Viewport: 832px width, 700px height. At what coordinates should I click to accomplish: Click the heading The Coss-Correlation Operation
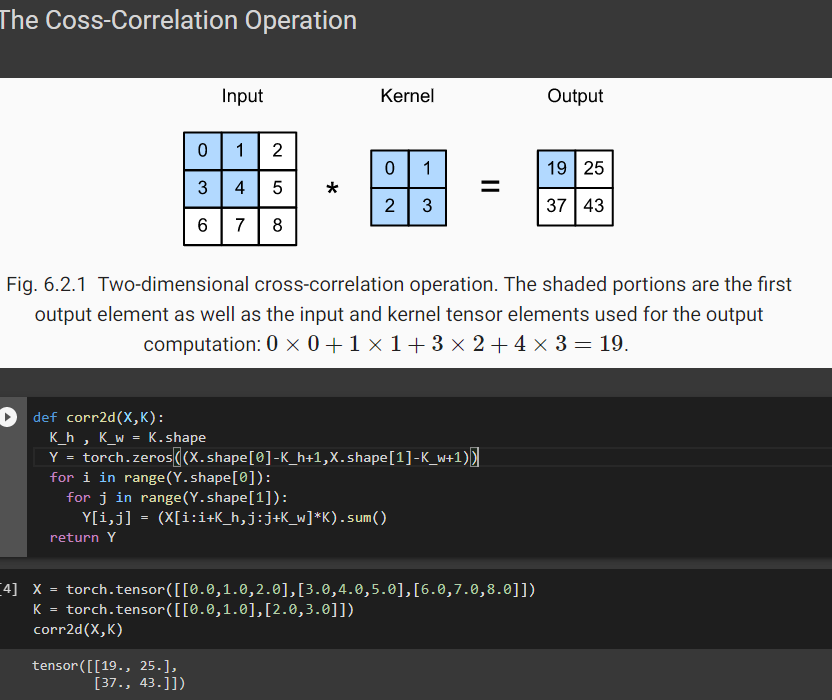point(178,20)
